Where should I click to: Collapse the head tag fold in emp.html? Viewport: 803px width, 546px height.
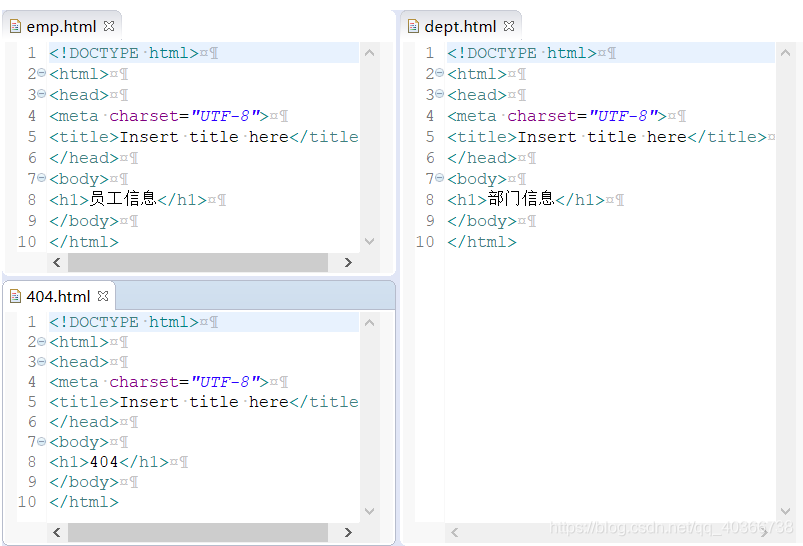click(42, 94)
